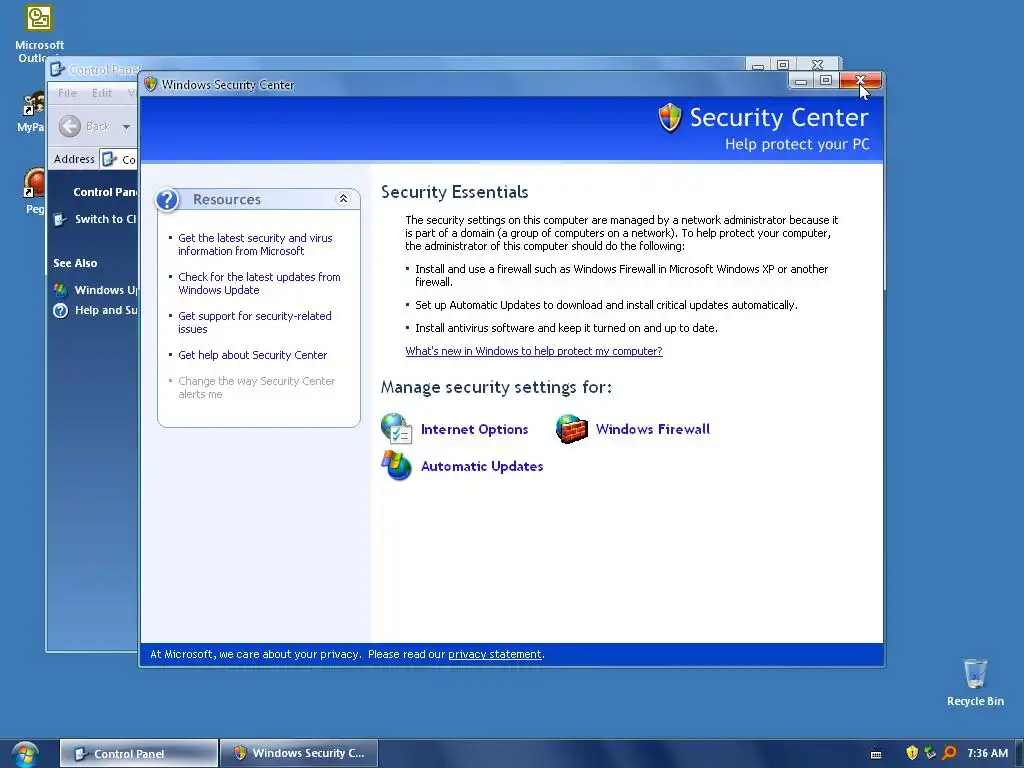Screen dimensions: 1024x768
Task: Click the yellow security shield tray icon
Action: (912, 753)
